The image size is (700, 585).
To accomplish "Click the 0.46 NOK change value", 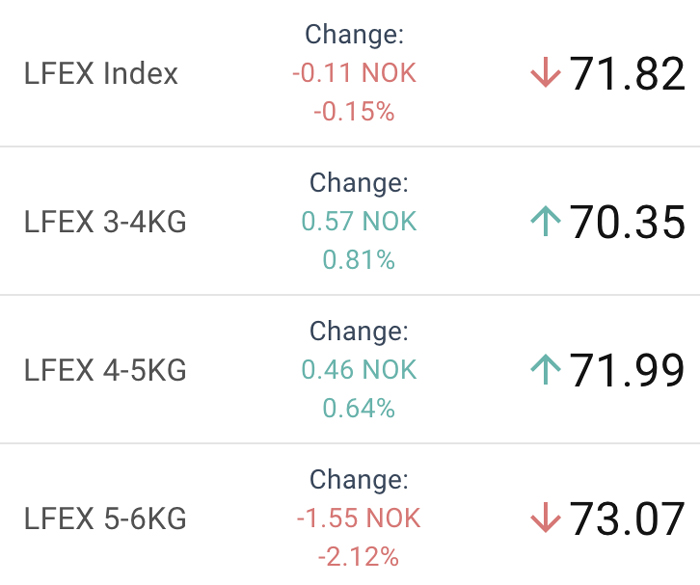I will point(359,370).
